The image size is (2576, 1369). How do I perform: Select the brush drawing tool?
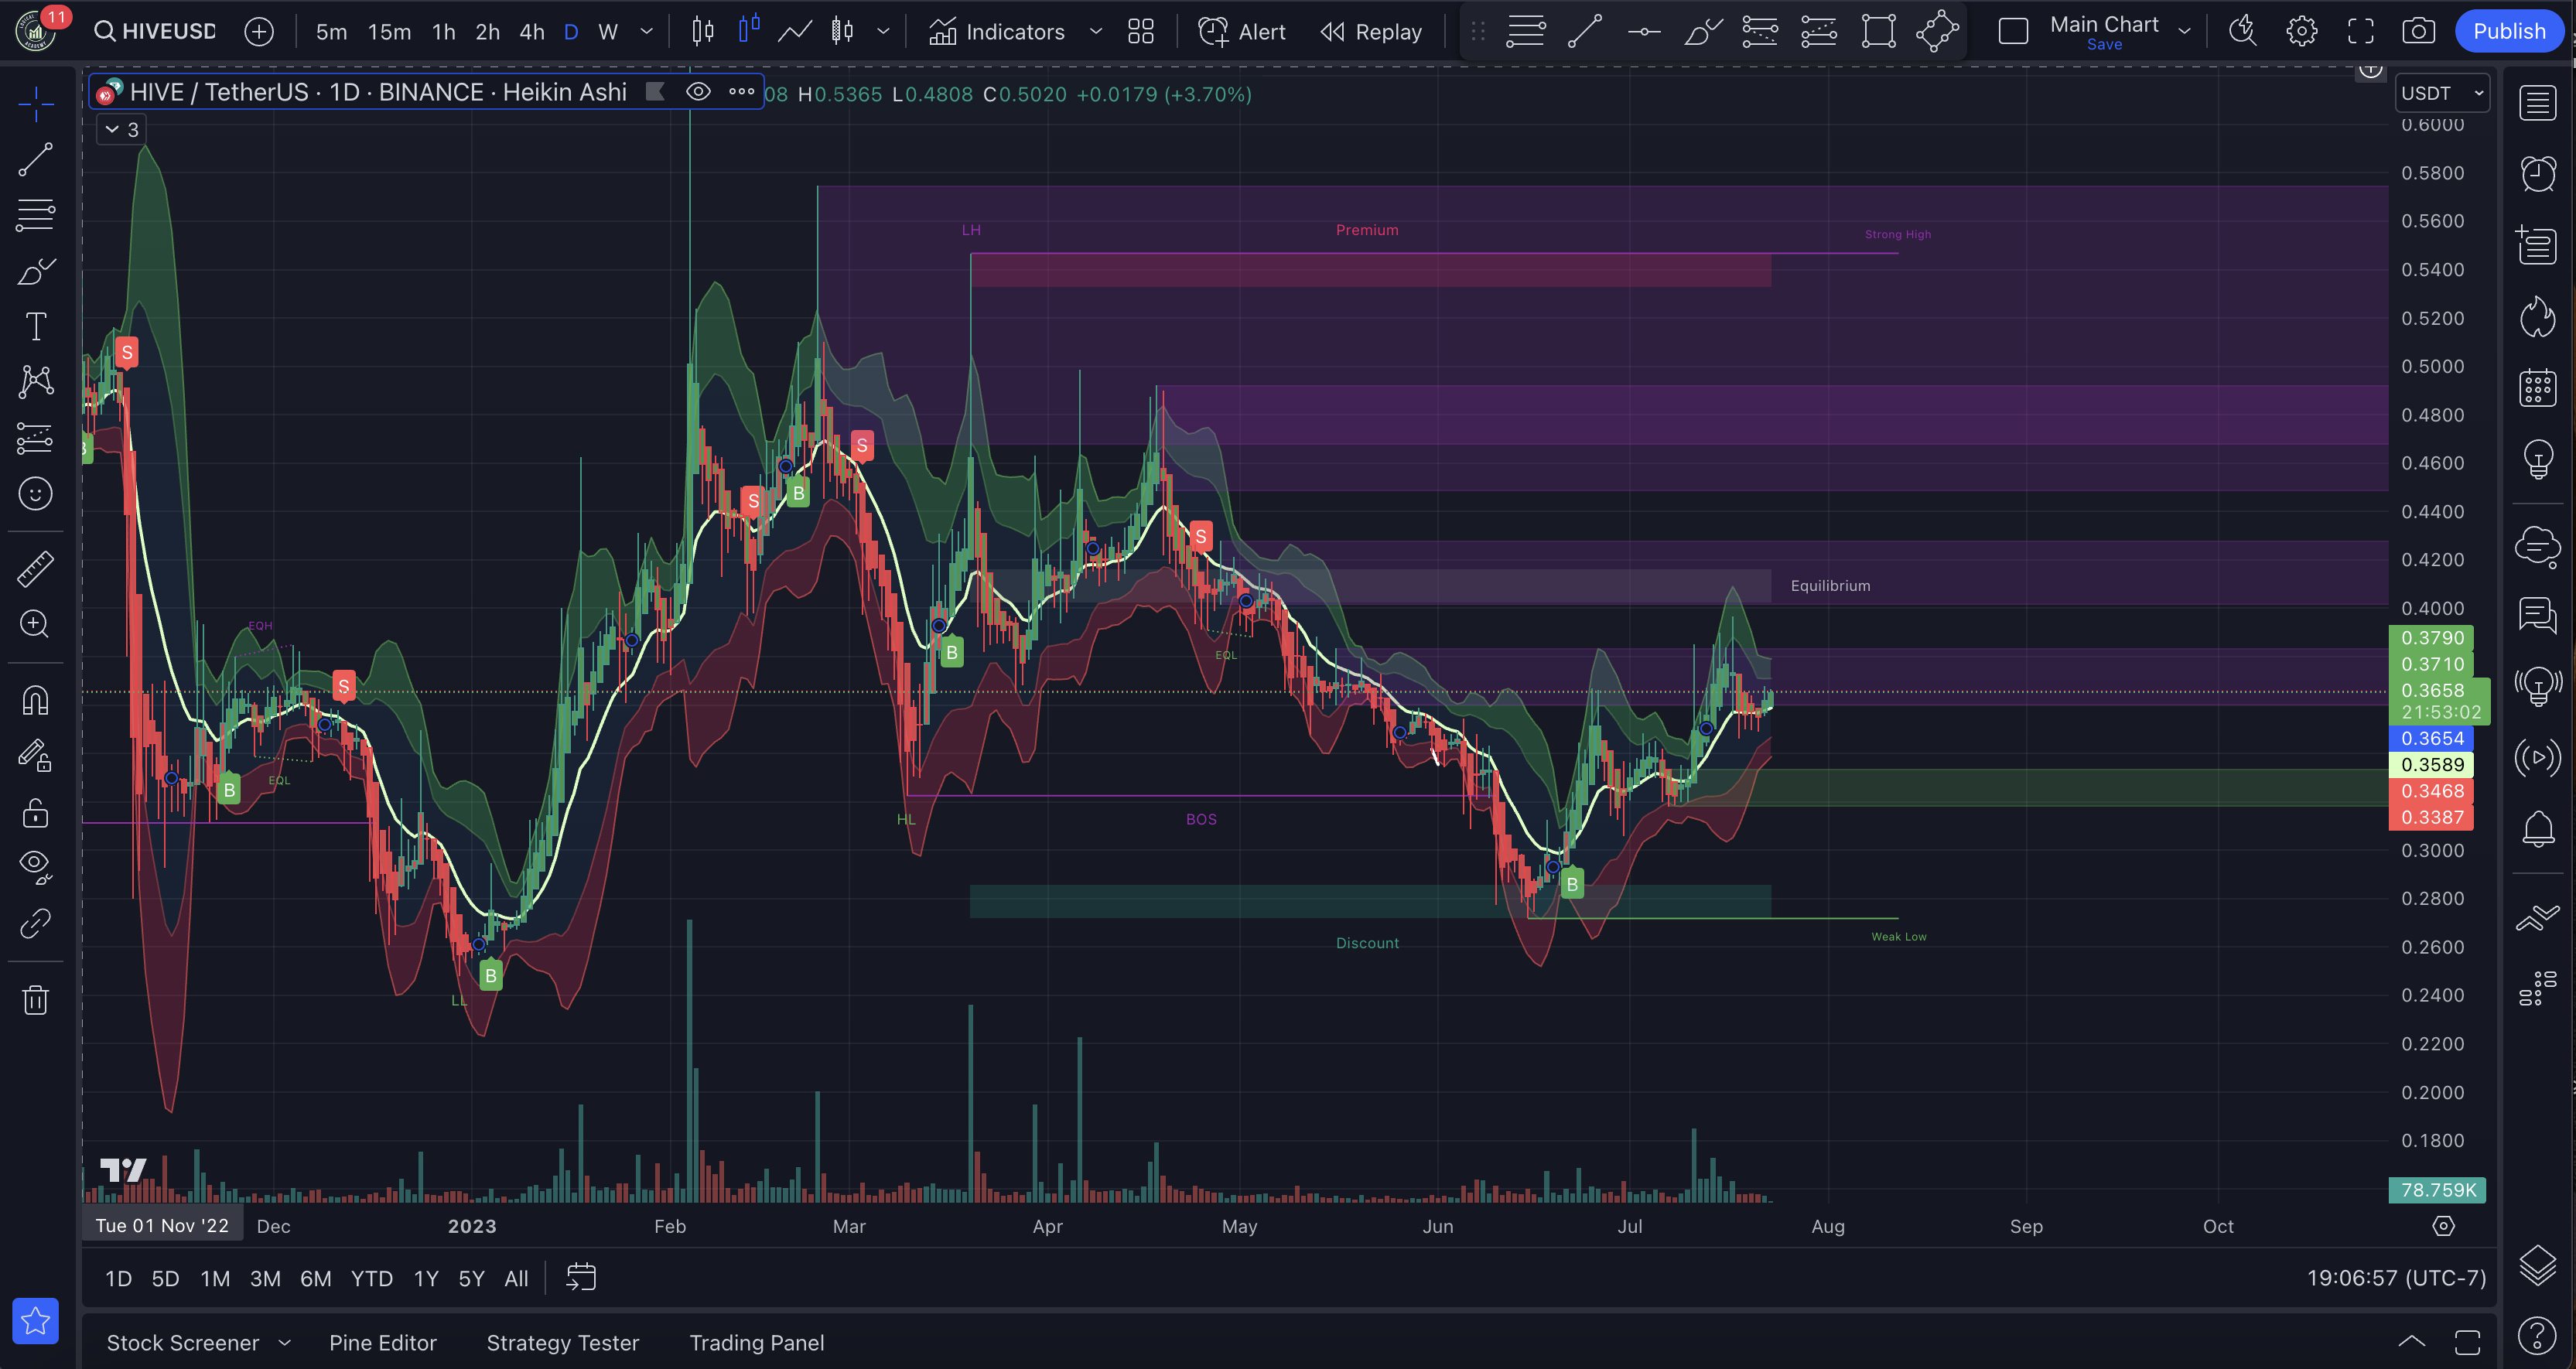(36, 271)
